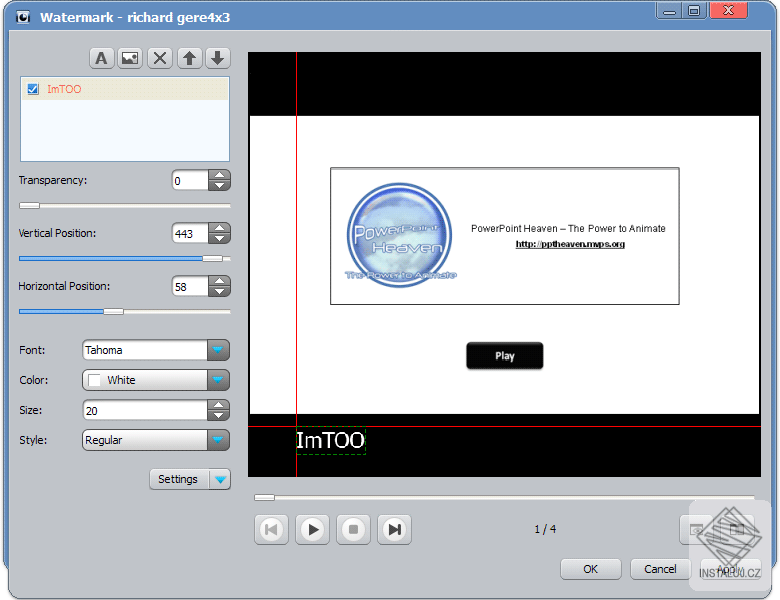Click the OK button

coord(590,569)
